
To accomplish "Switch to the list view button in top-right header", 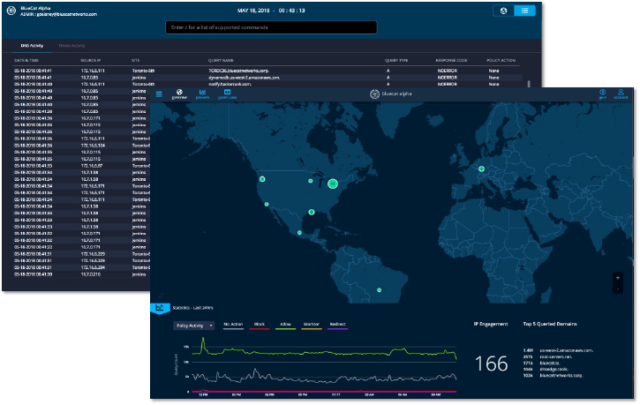I will 524,11.
